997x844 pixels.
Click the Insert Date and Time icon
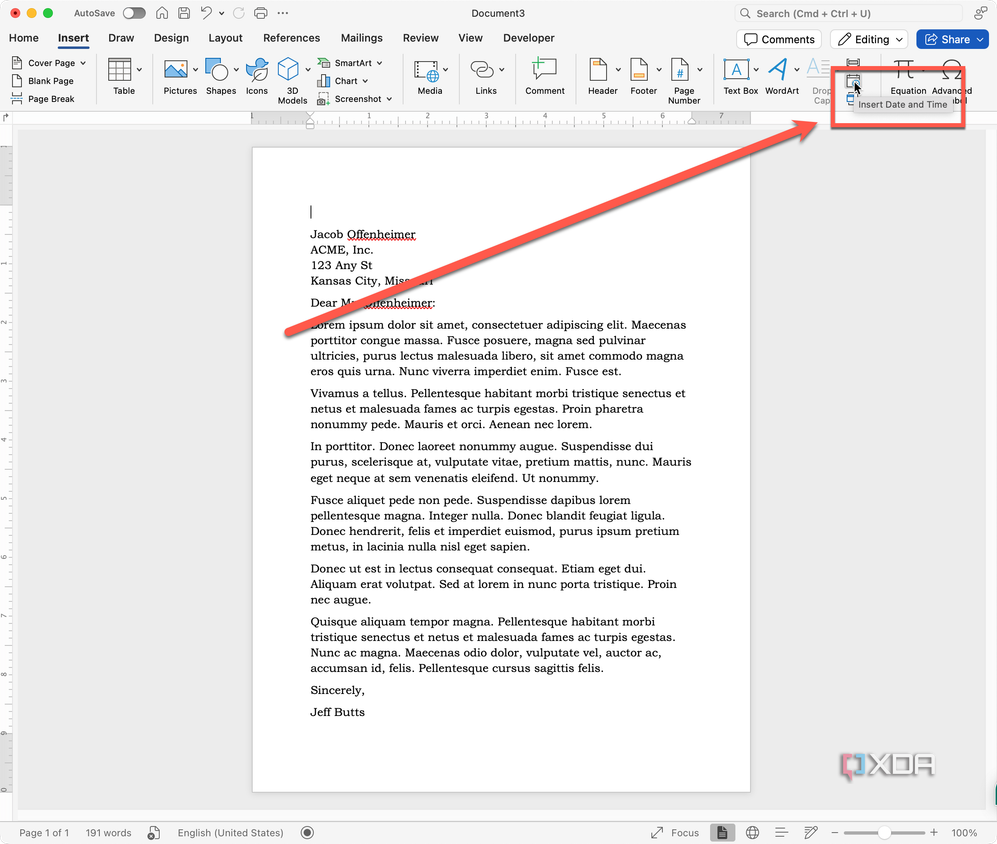(853, 81)
